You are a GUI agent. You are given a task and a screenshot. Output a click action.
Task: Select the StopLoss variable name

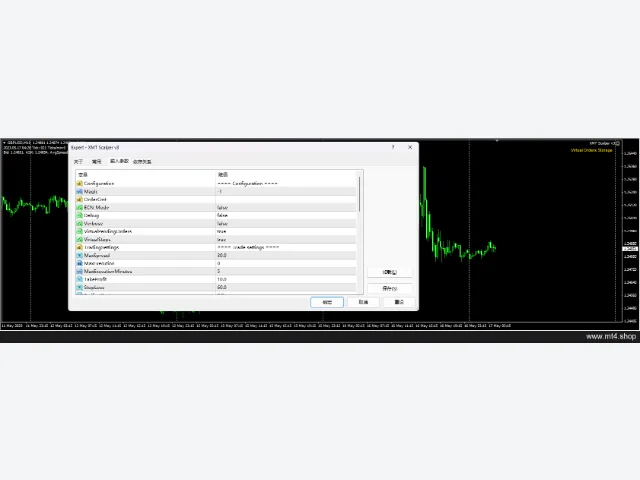(94, 287)
